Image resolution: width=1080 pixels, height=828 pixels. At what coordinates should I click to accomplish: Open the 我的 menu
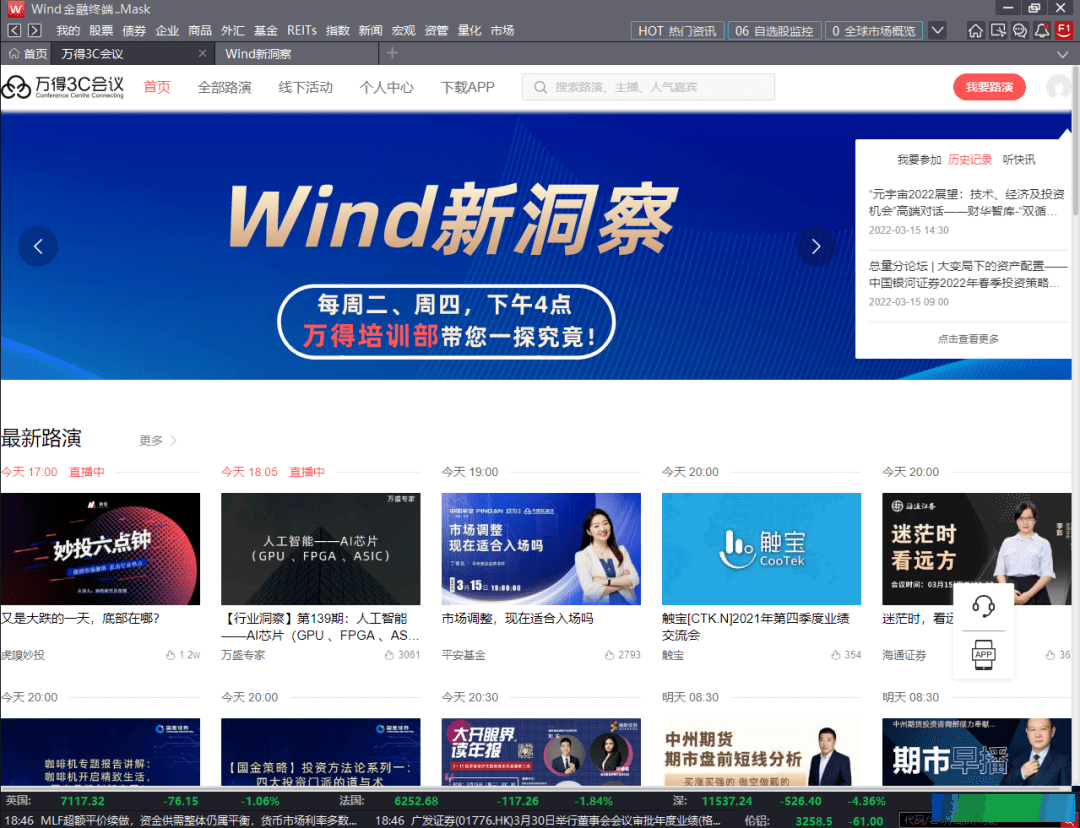[68, 30]
